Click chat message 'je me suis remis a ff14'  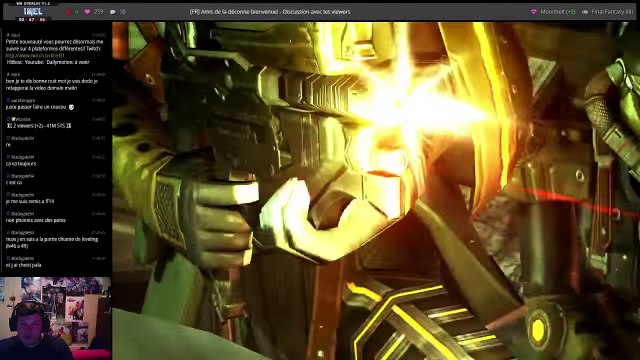(x=30, y=201)
